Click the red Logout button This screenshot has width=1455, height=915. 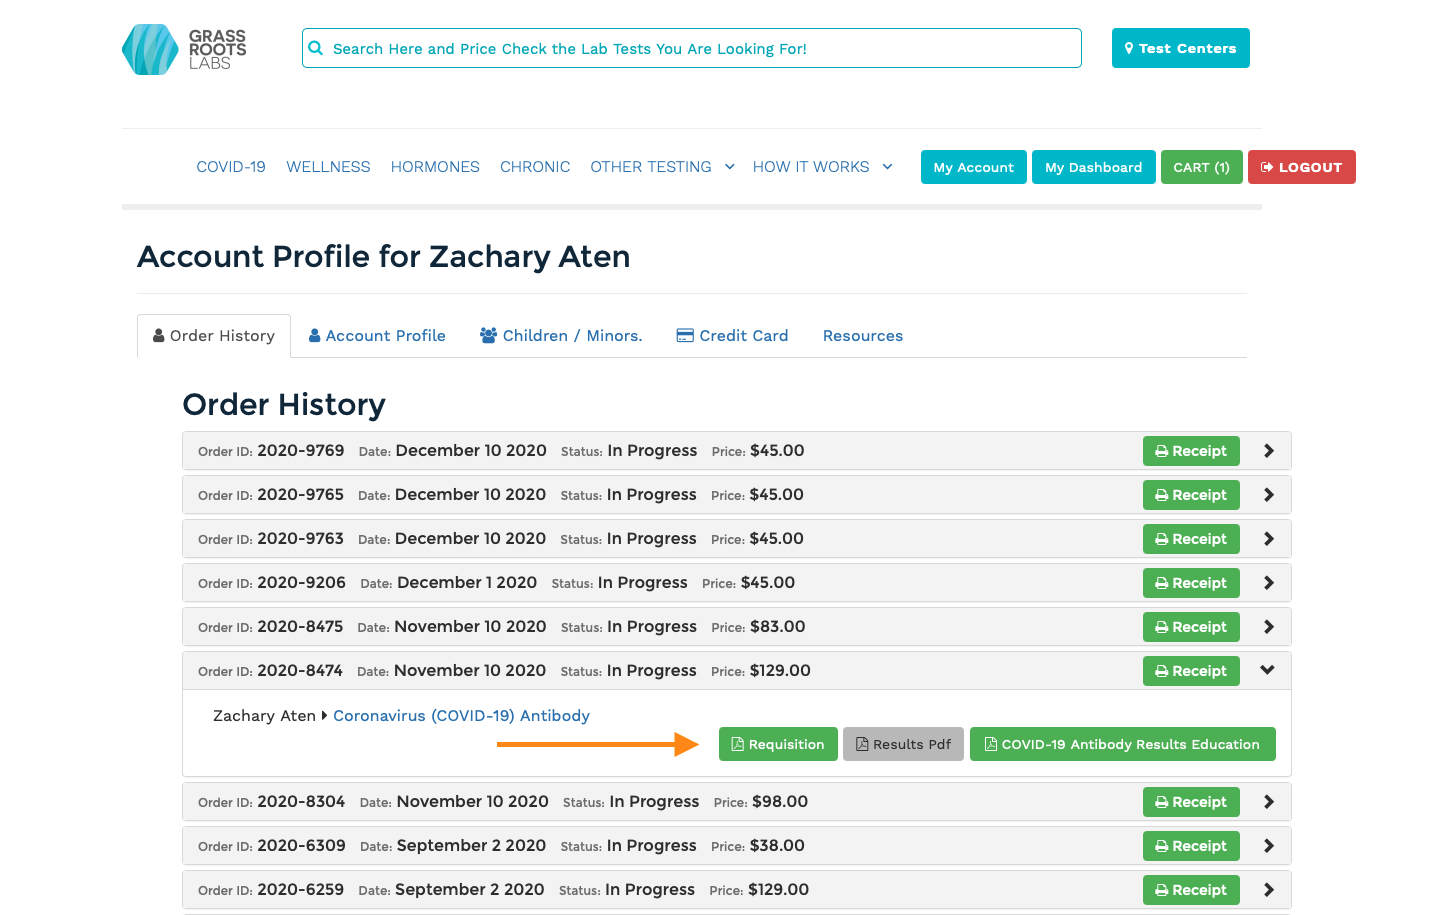pos(1301,167)
